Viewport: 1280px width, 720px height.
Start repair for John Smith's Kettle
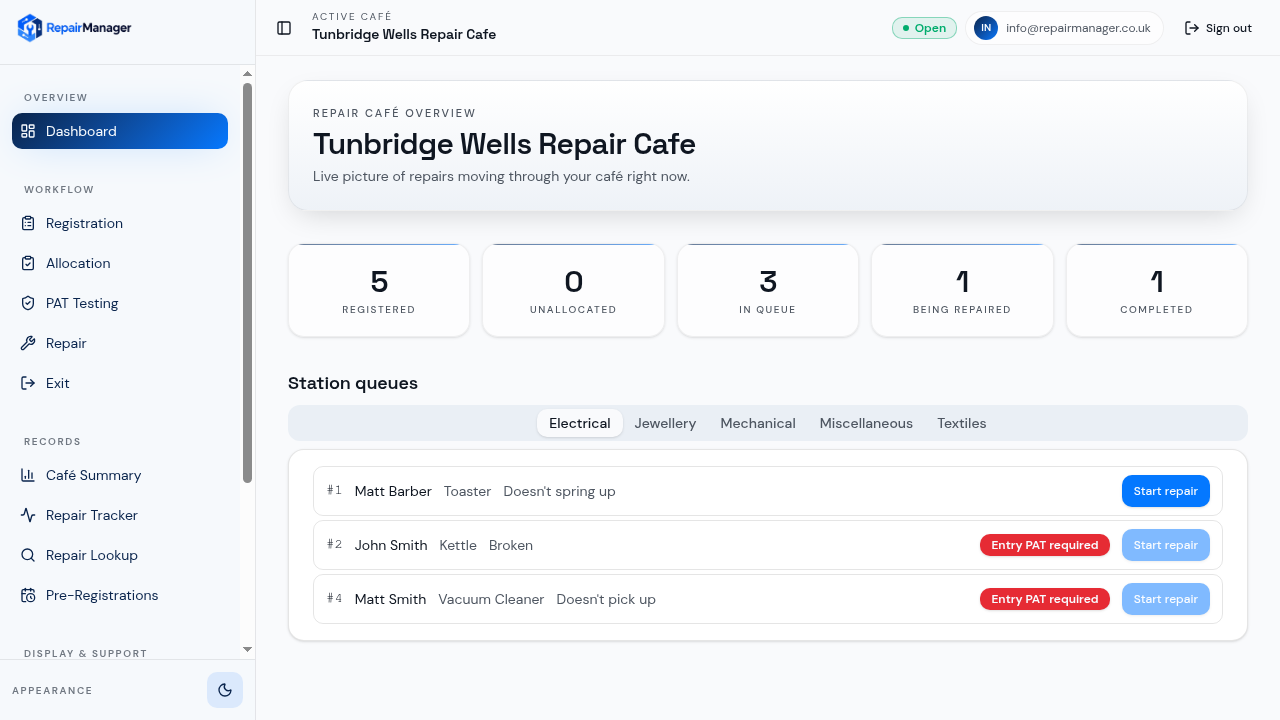point(1166,545)
